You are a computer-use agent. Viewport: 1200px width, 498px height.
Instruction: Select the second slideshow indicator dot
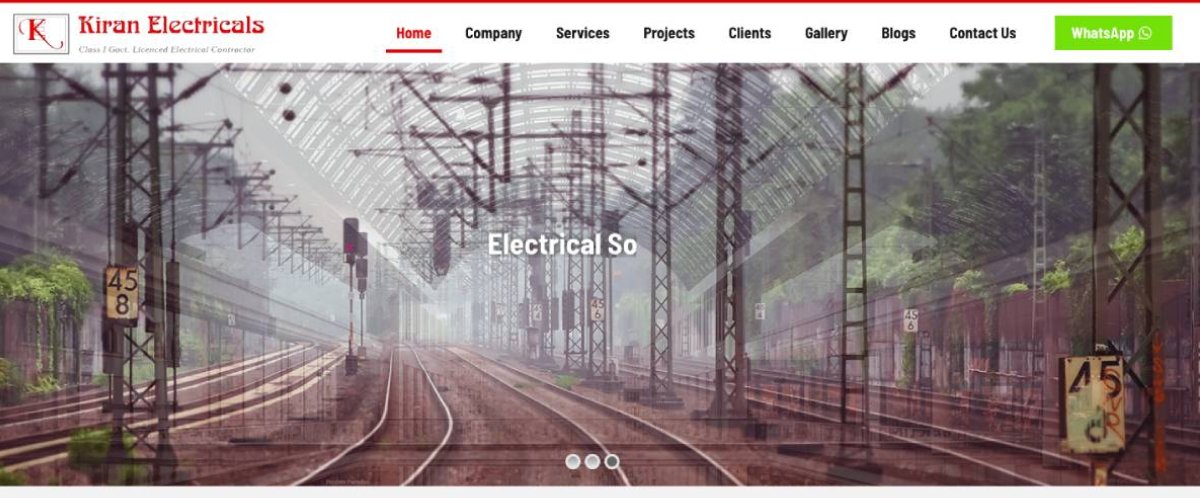coord(592,461)
